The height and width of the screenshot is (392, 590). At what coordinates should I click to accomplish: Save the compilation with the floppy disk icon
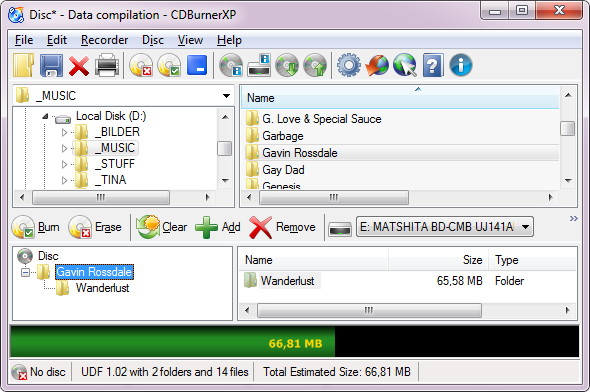51,65
